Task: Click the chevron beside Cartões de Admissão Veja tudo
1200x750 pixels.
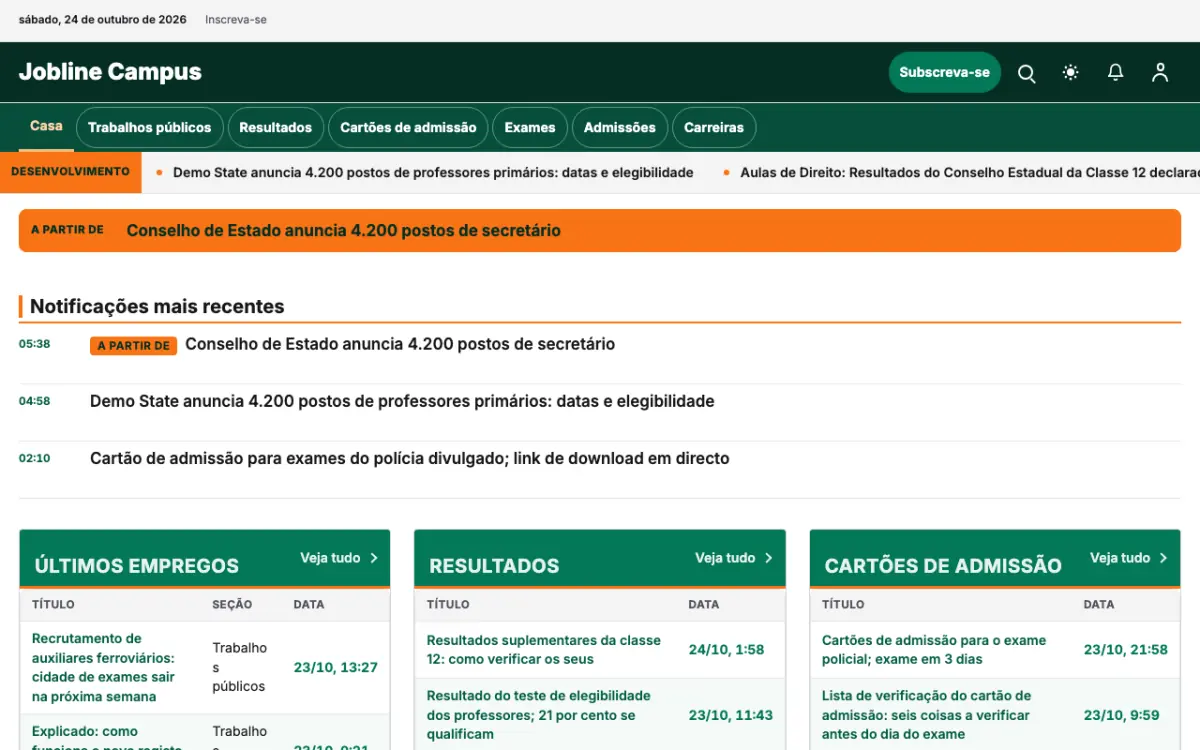Action: point(1164,558)
